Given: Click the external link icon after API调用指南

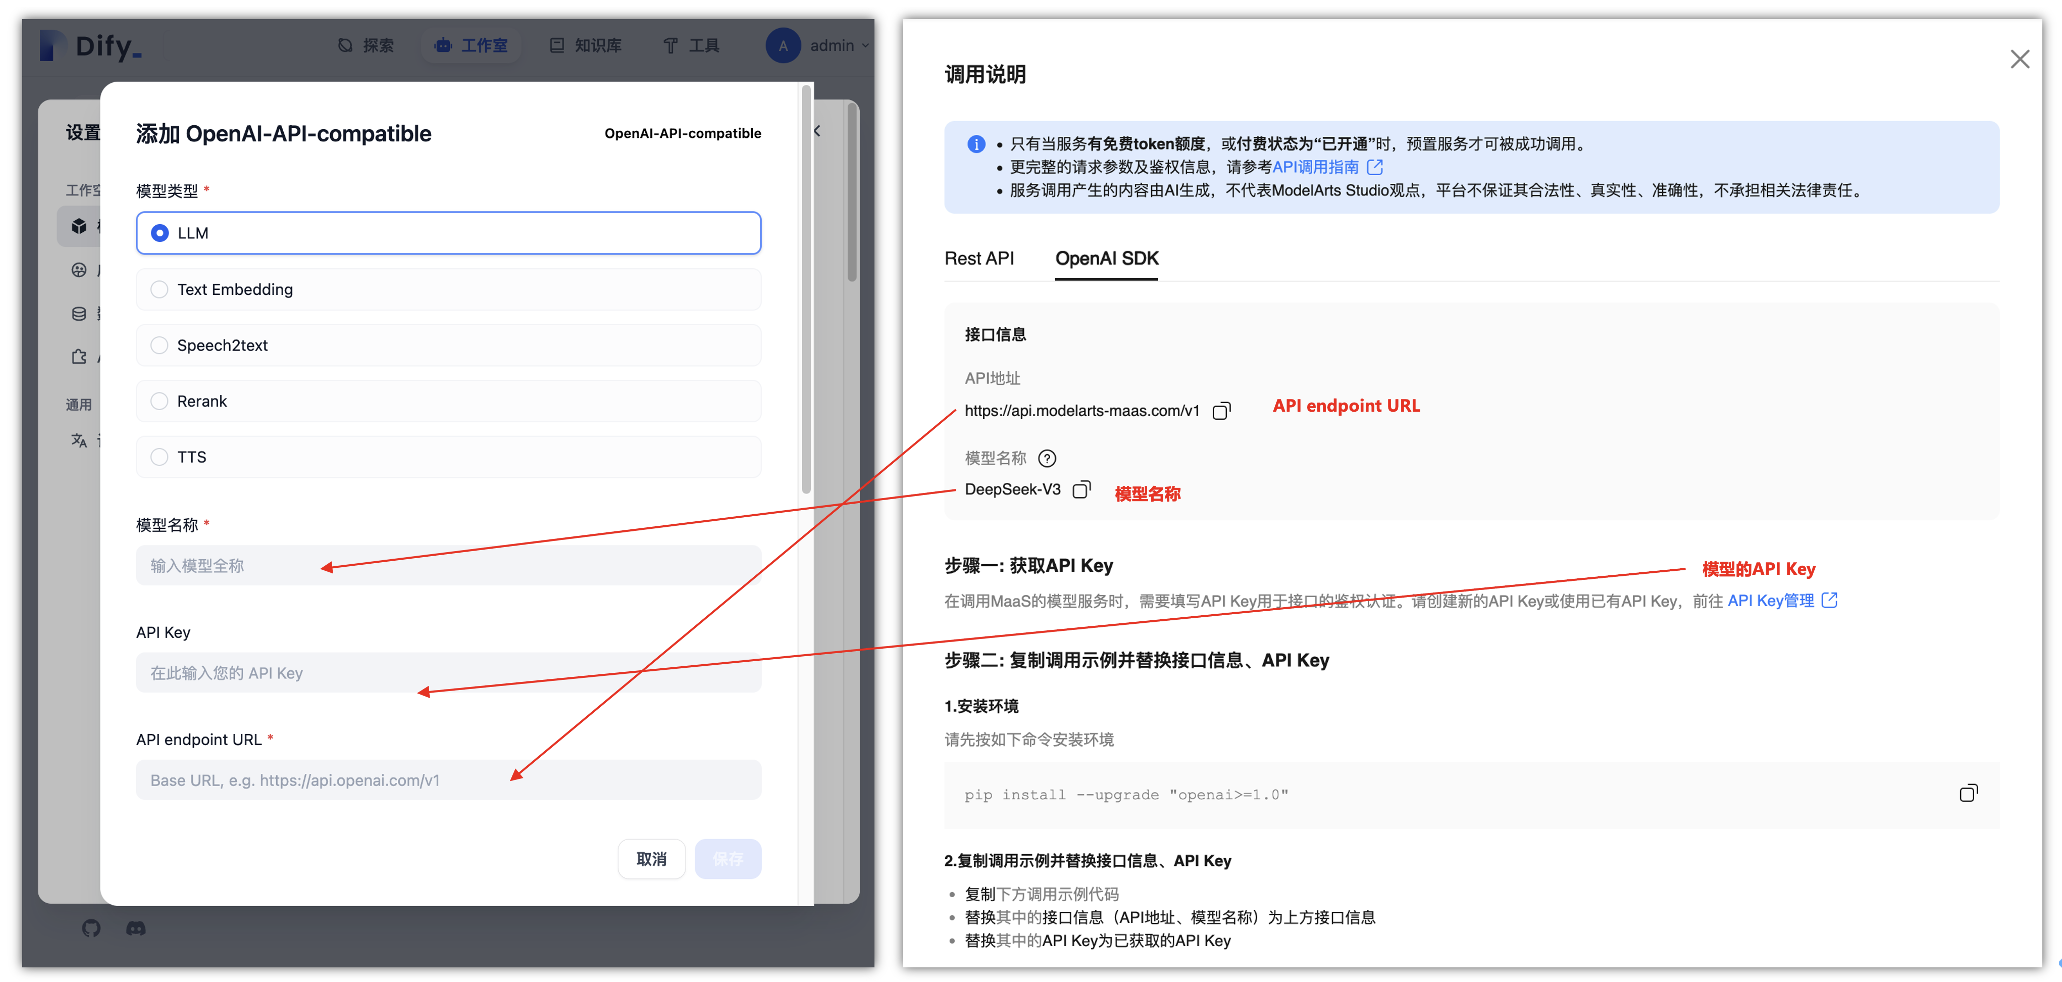Looking at the screenshot, I should 1375,167.
